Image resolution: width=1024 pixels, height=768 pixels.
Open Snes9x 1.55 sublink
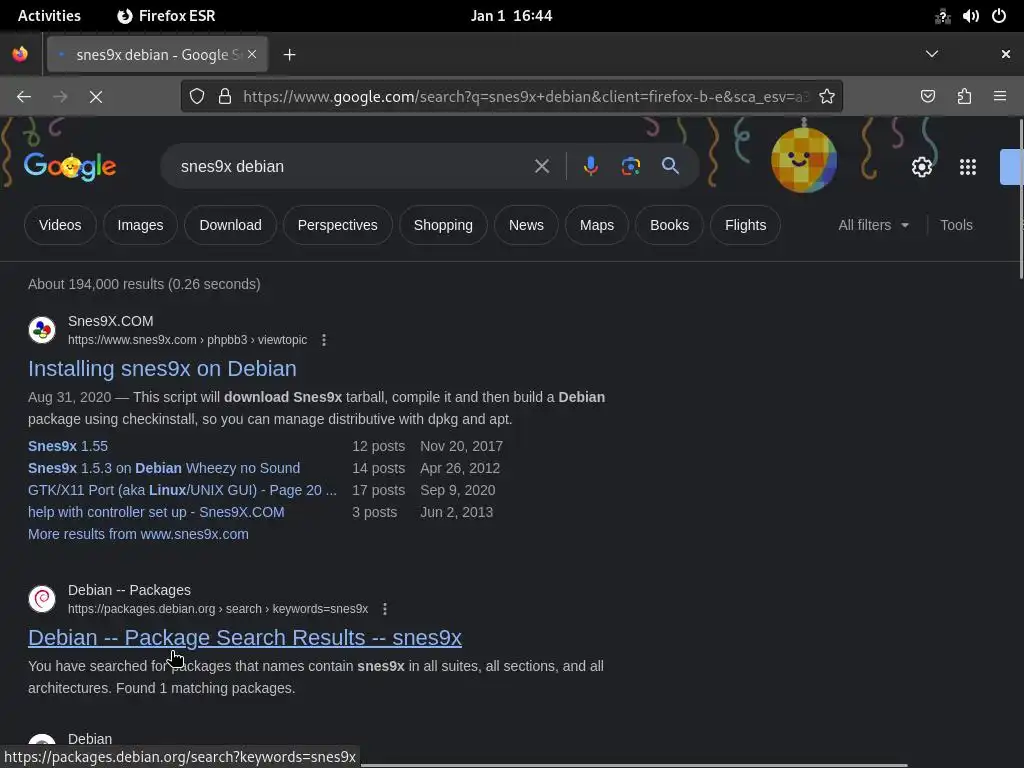68,447
